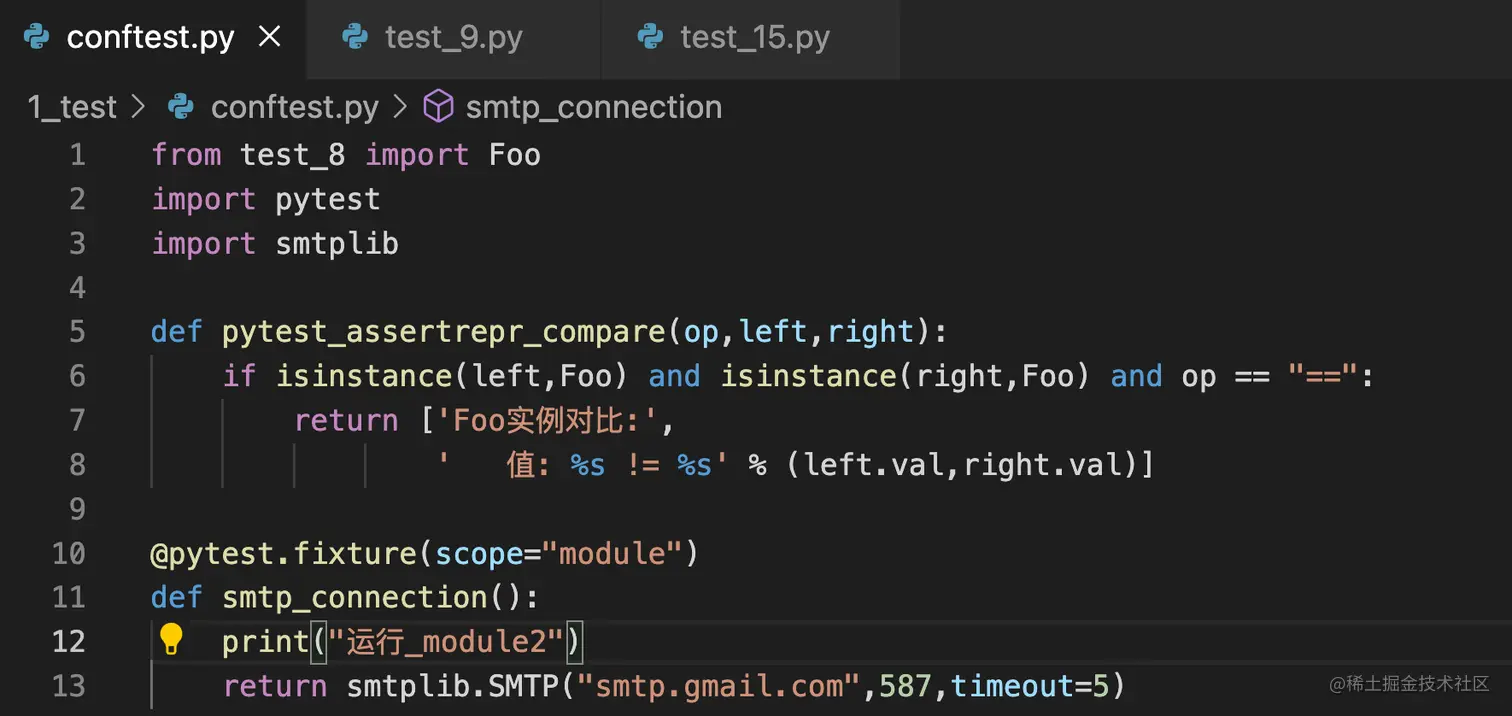Switch to the test_9.py tab

453,38
